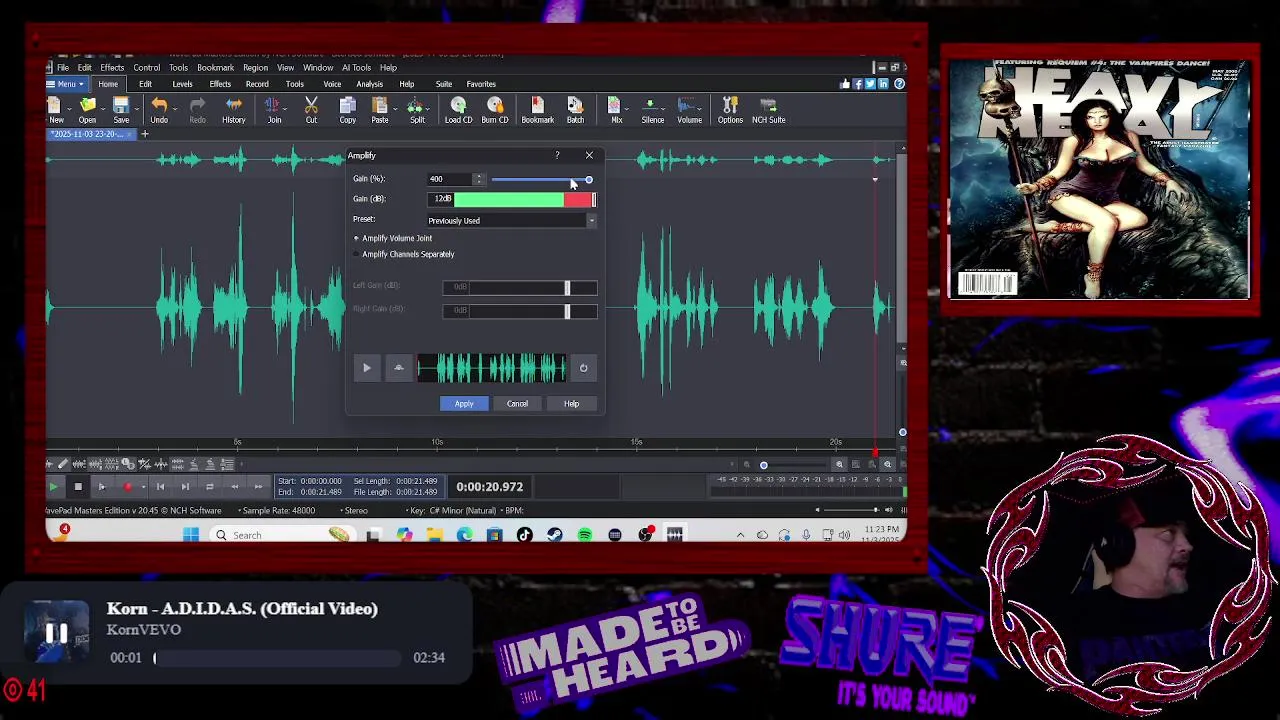Click the green main Play button
This screenshot has height=720, width=1280.
[53, 487]
